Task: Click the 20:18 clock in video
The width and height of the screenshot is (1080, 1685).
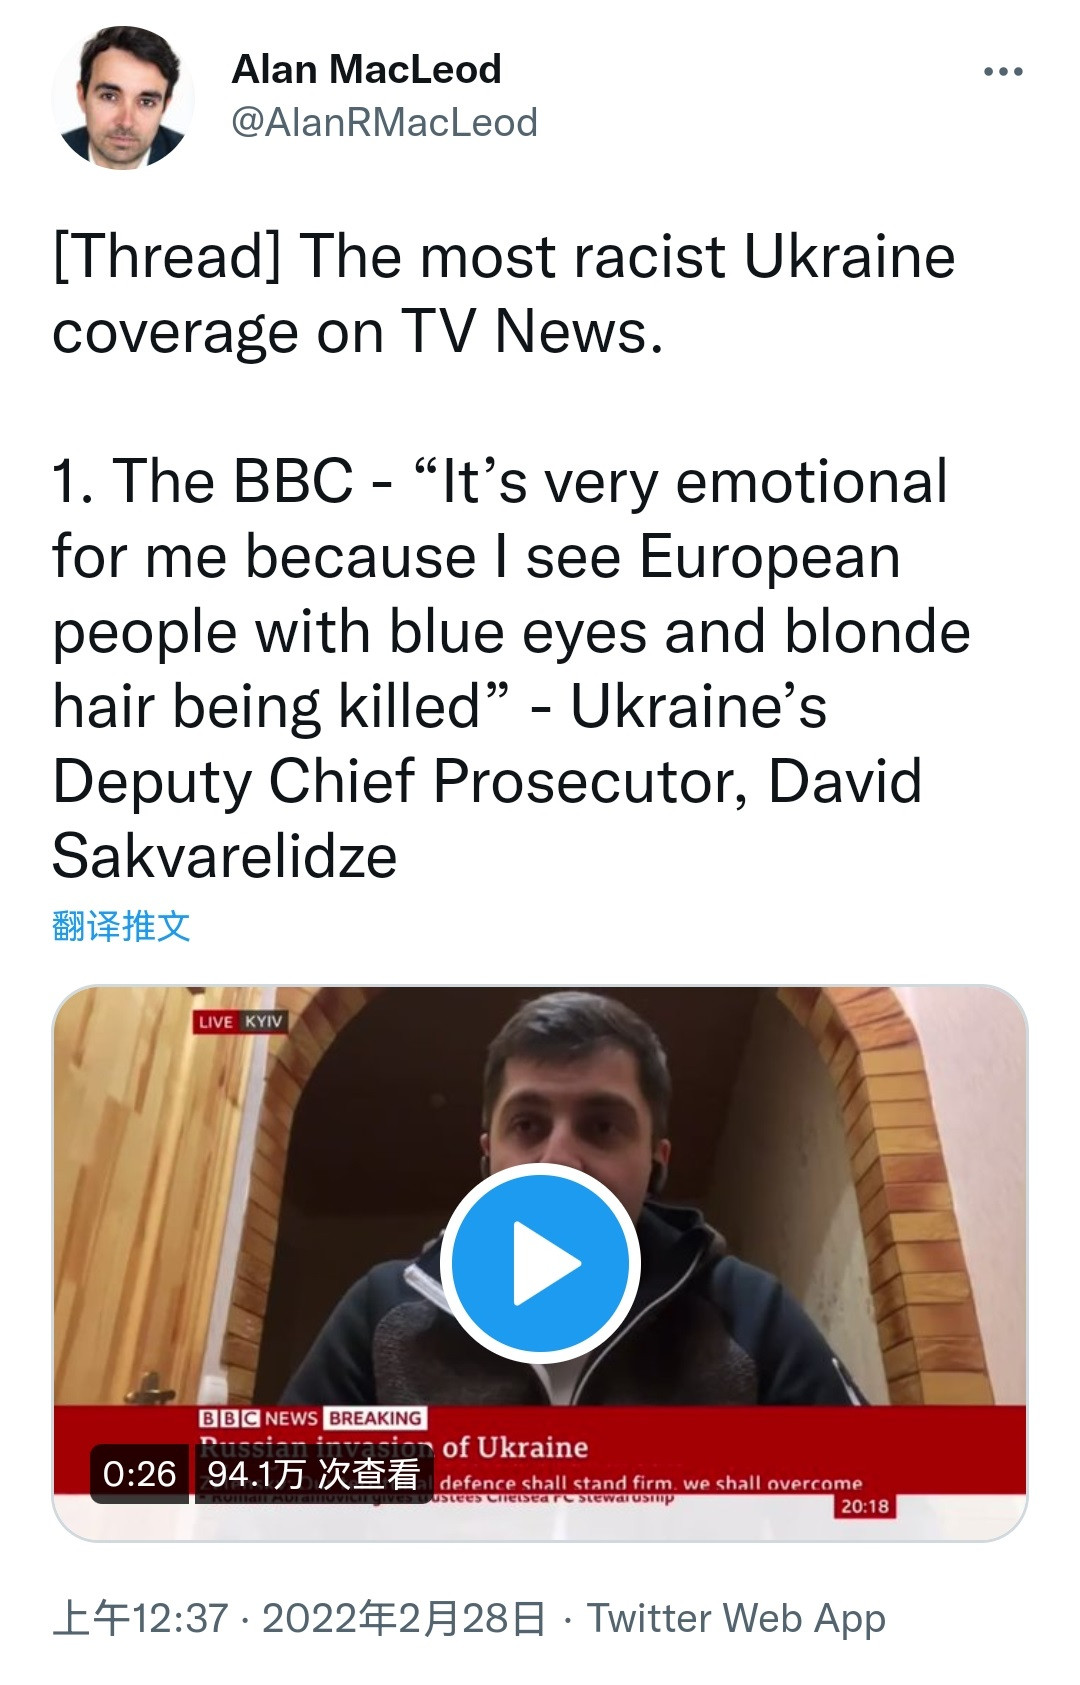Action: coord(864,1506)
